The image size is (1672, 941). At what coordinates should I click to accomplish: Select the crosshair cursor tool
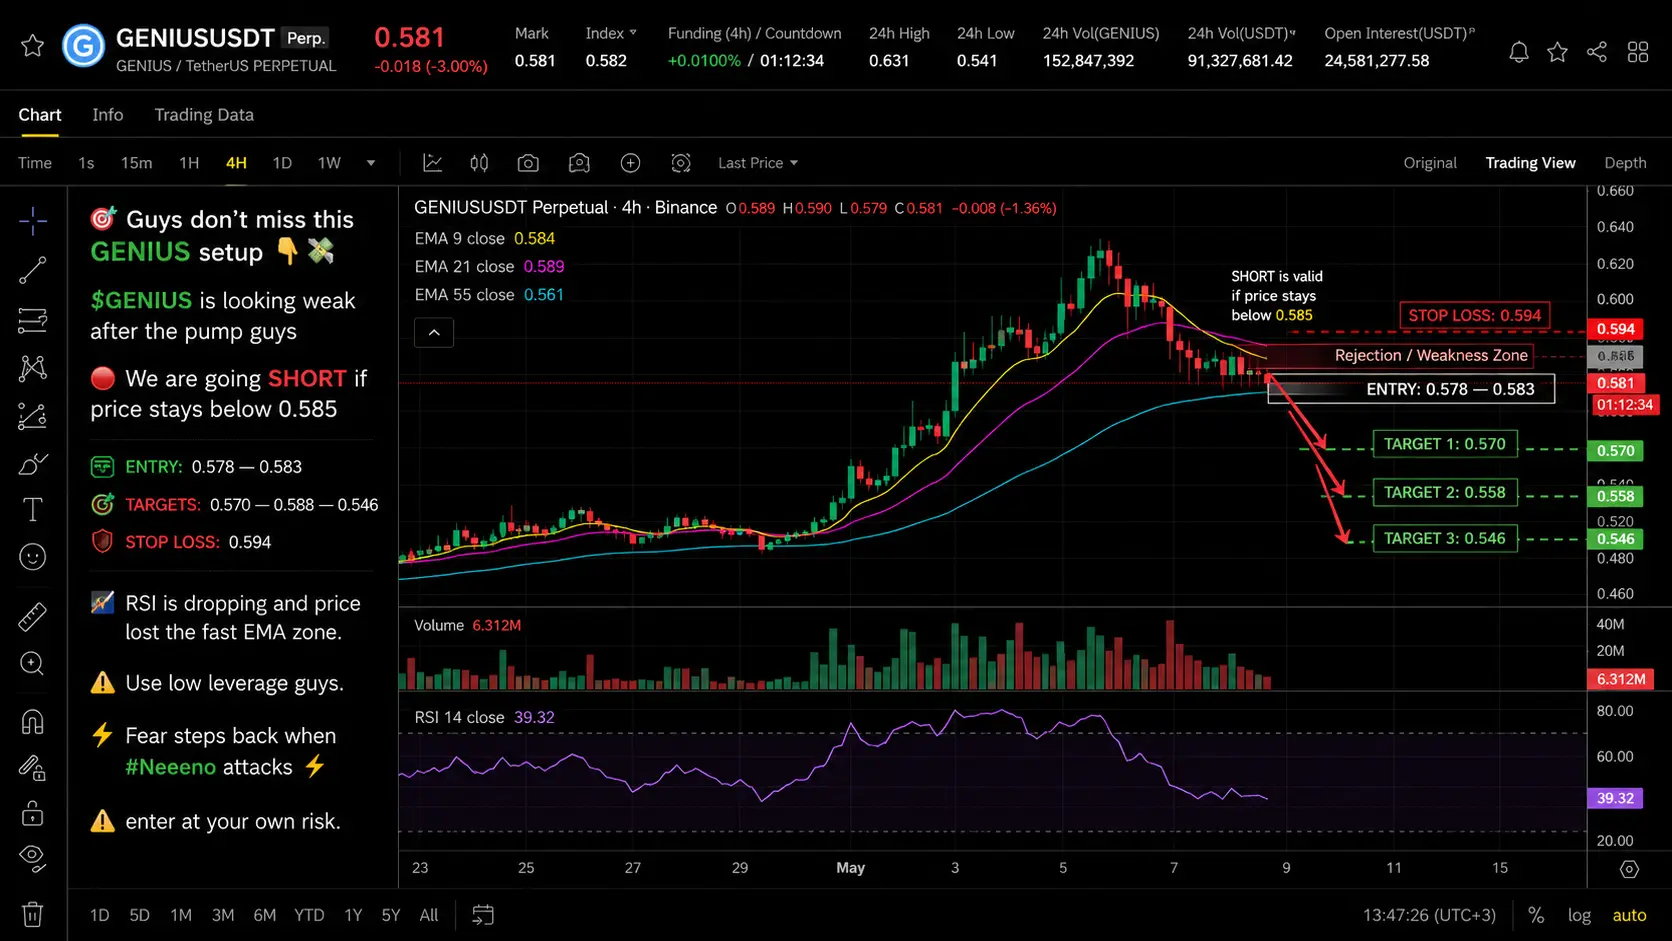pos(33,221)
